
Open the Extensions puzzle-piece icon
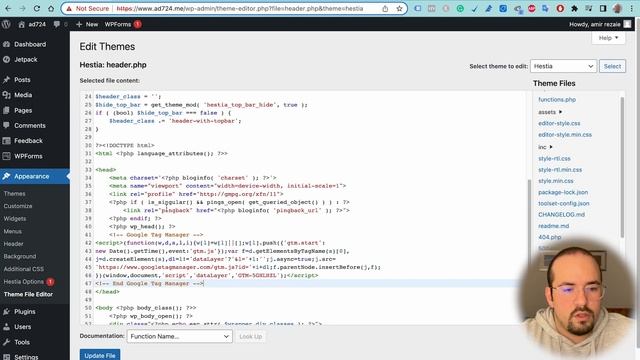pyautogui.click(x=574, y=8)
